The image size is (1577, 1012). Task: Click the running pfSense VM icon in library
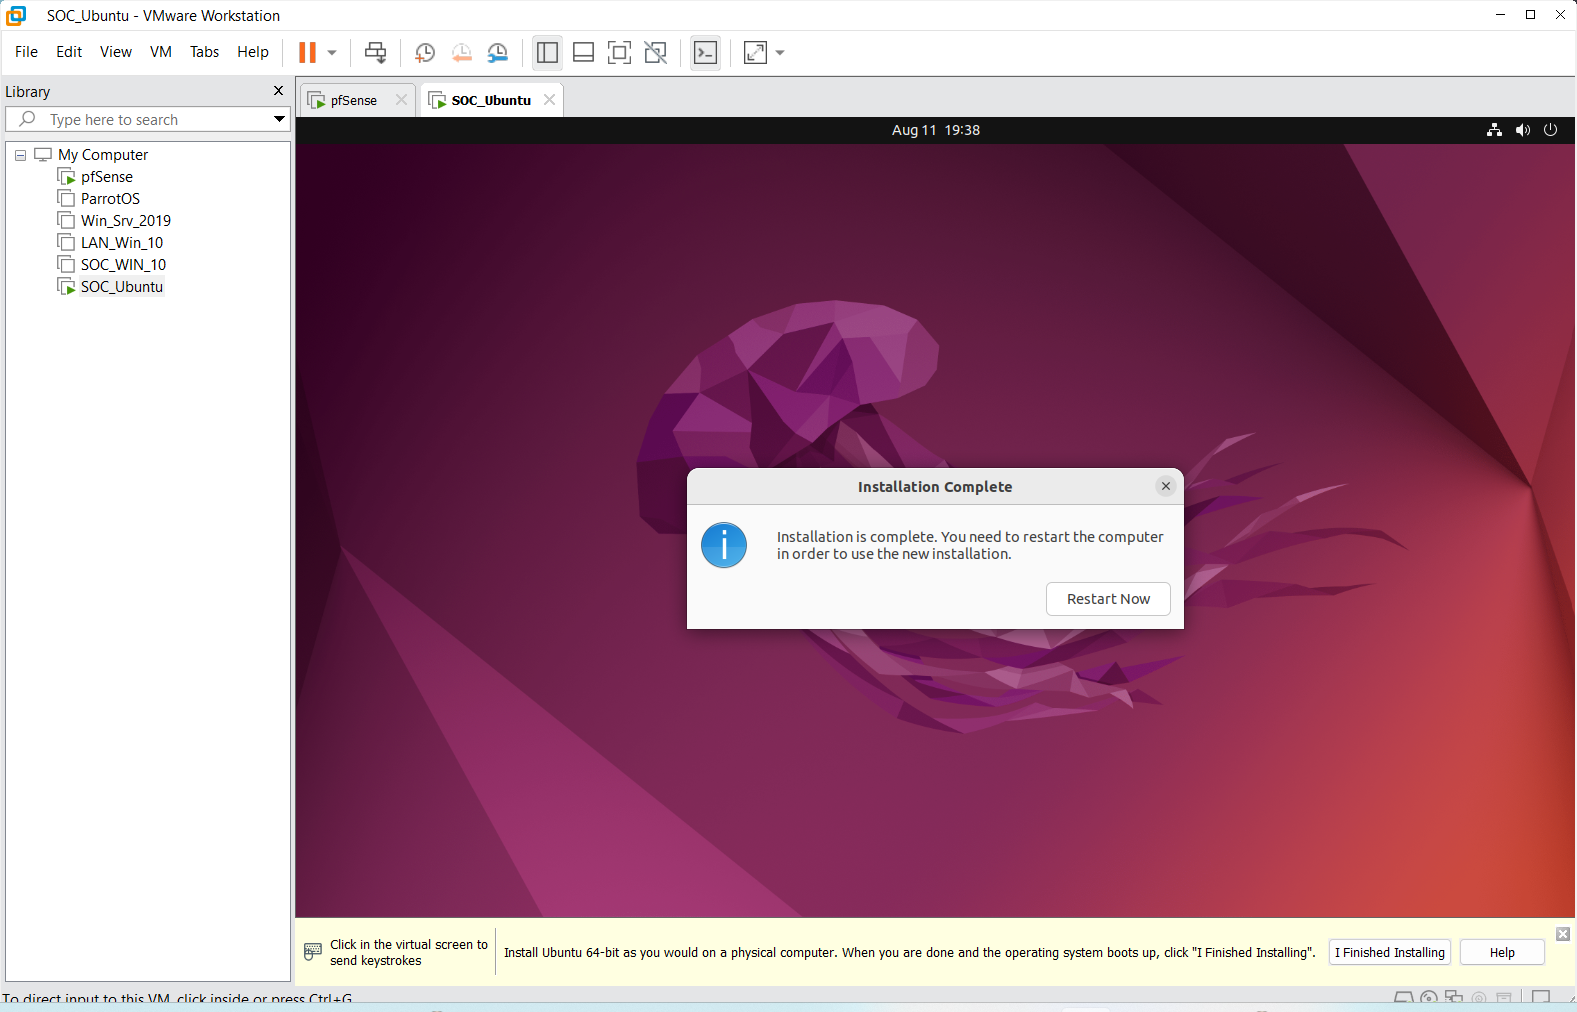[x=66, y=176]
